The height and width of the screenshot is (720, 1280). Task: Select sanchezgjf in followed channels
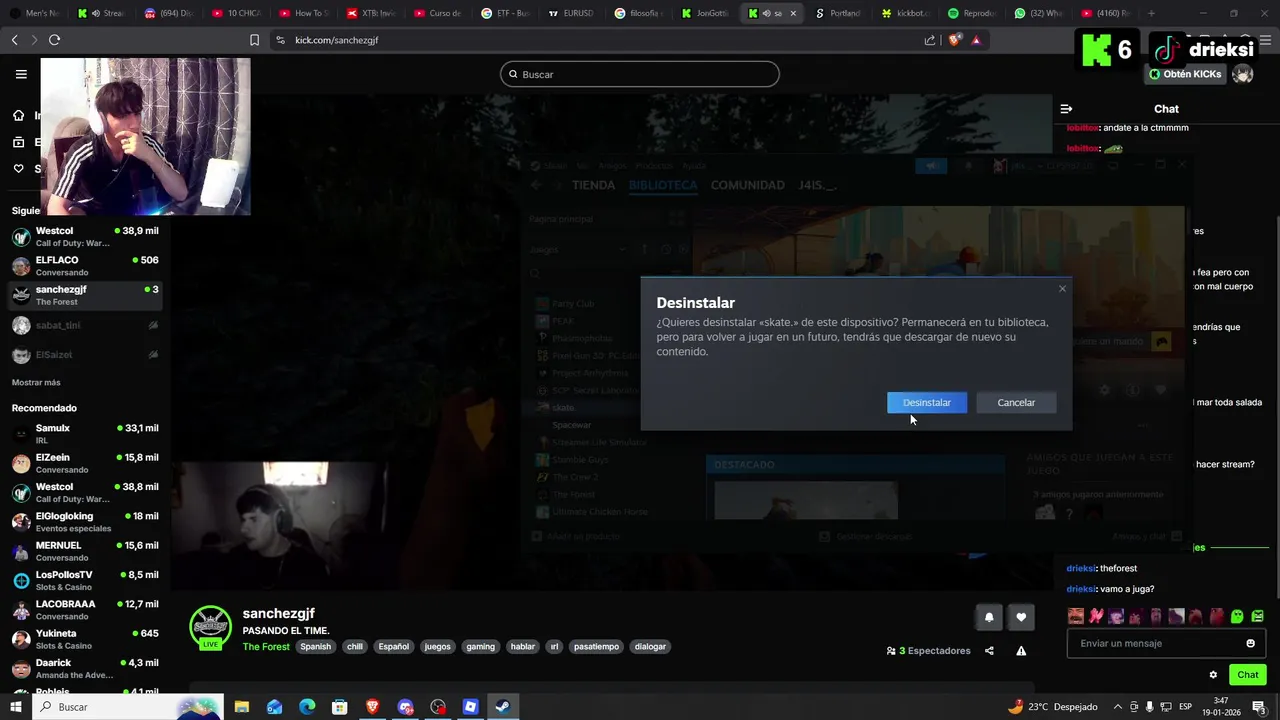(x=85, y=295)
